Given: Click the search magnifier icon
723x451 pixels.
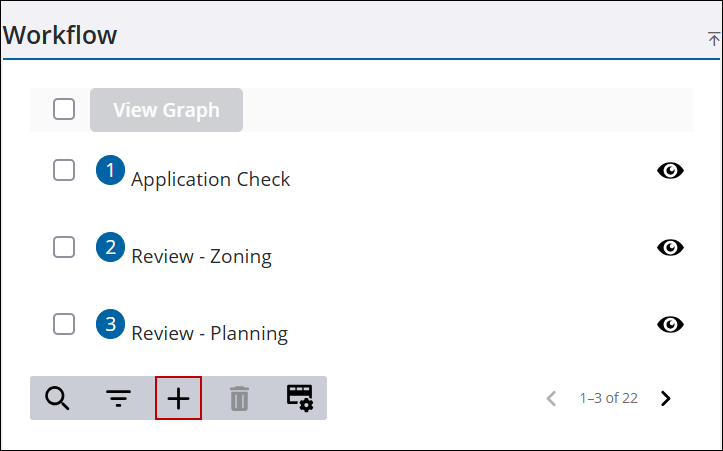Looking at the screenshot, I should point(58,398).
